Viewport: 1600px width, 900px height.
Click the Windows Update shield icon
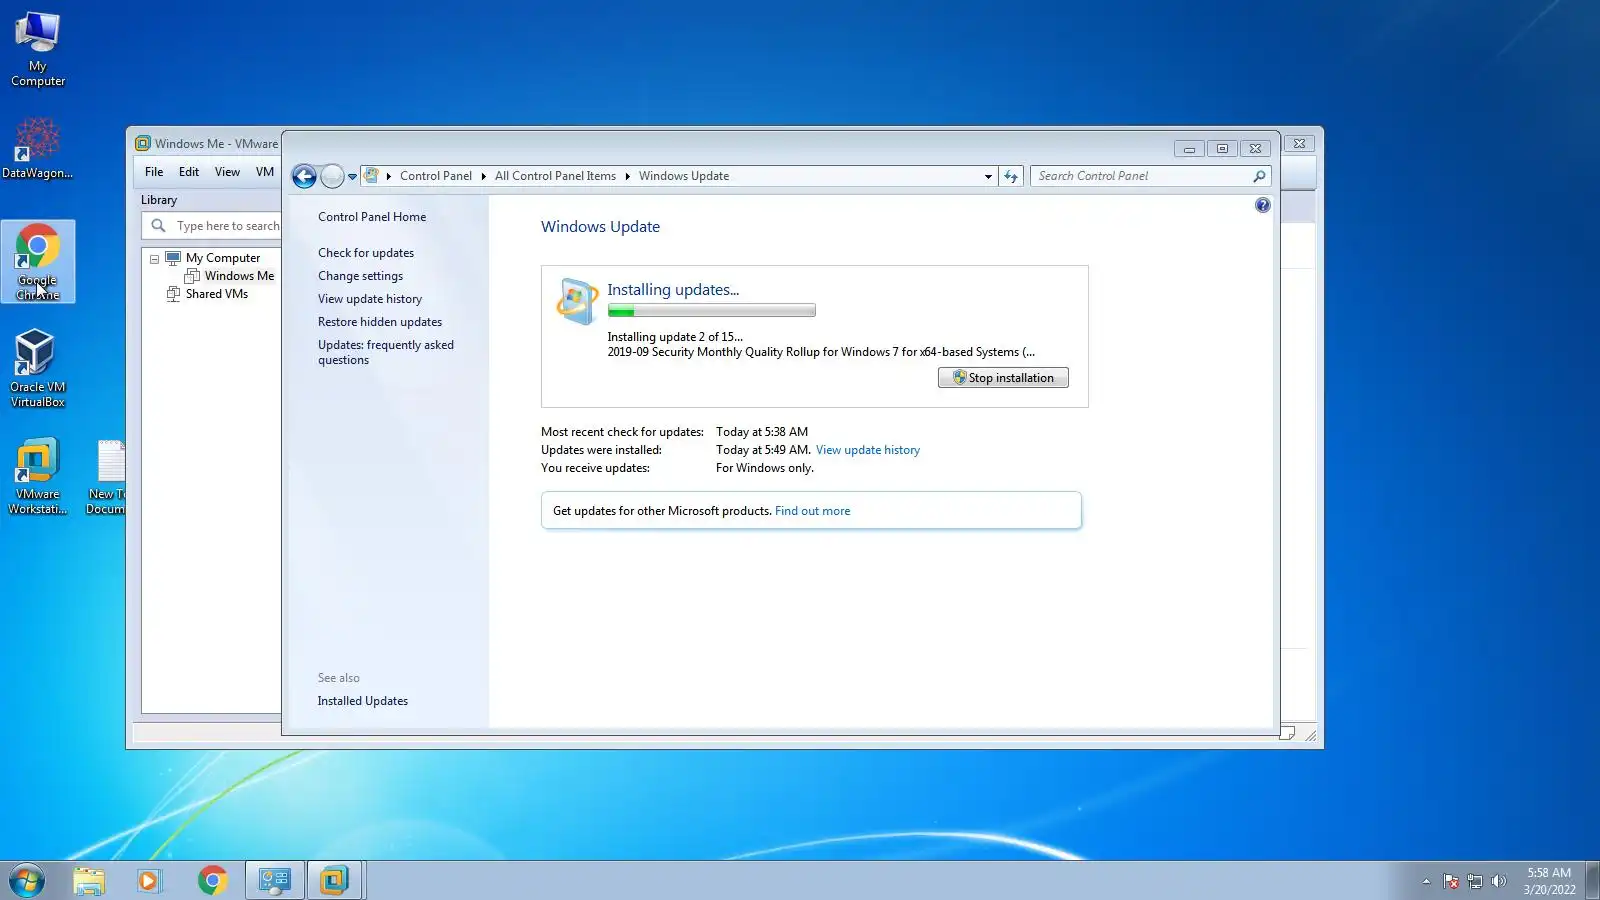click(x=577, y=301)
